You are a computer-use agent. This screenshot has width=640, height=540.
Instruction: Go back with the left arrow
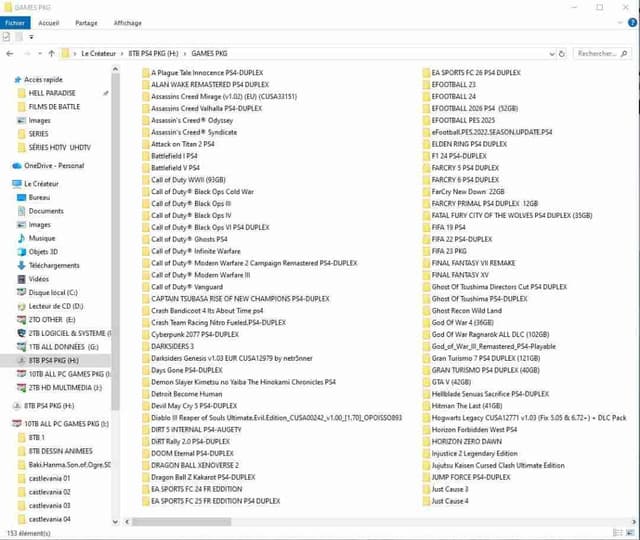pyautogui.click(x=10, y=53)
